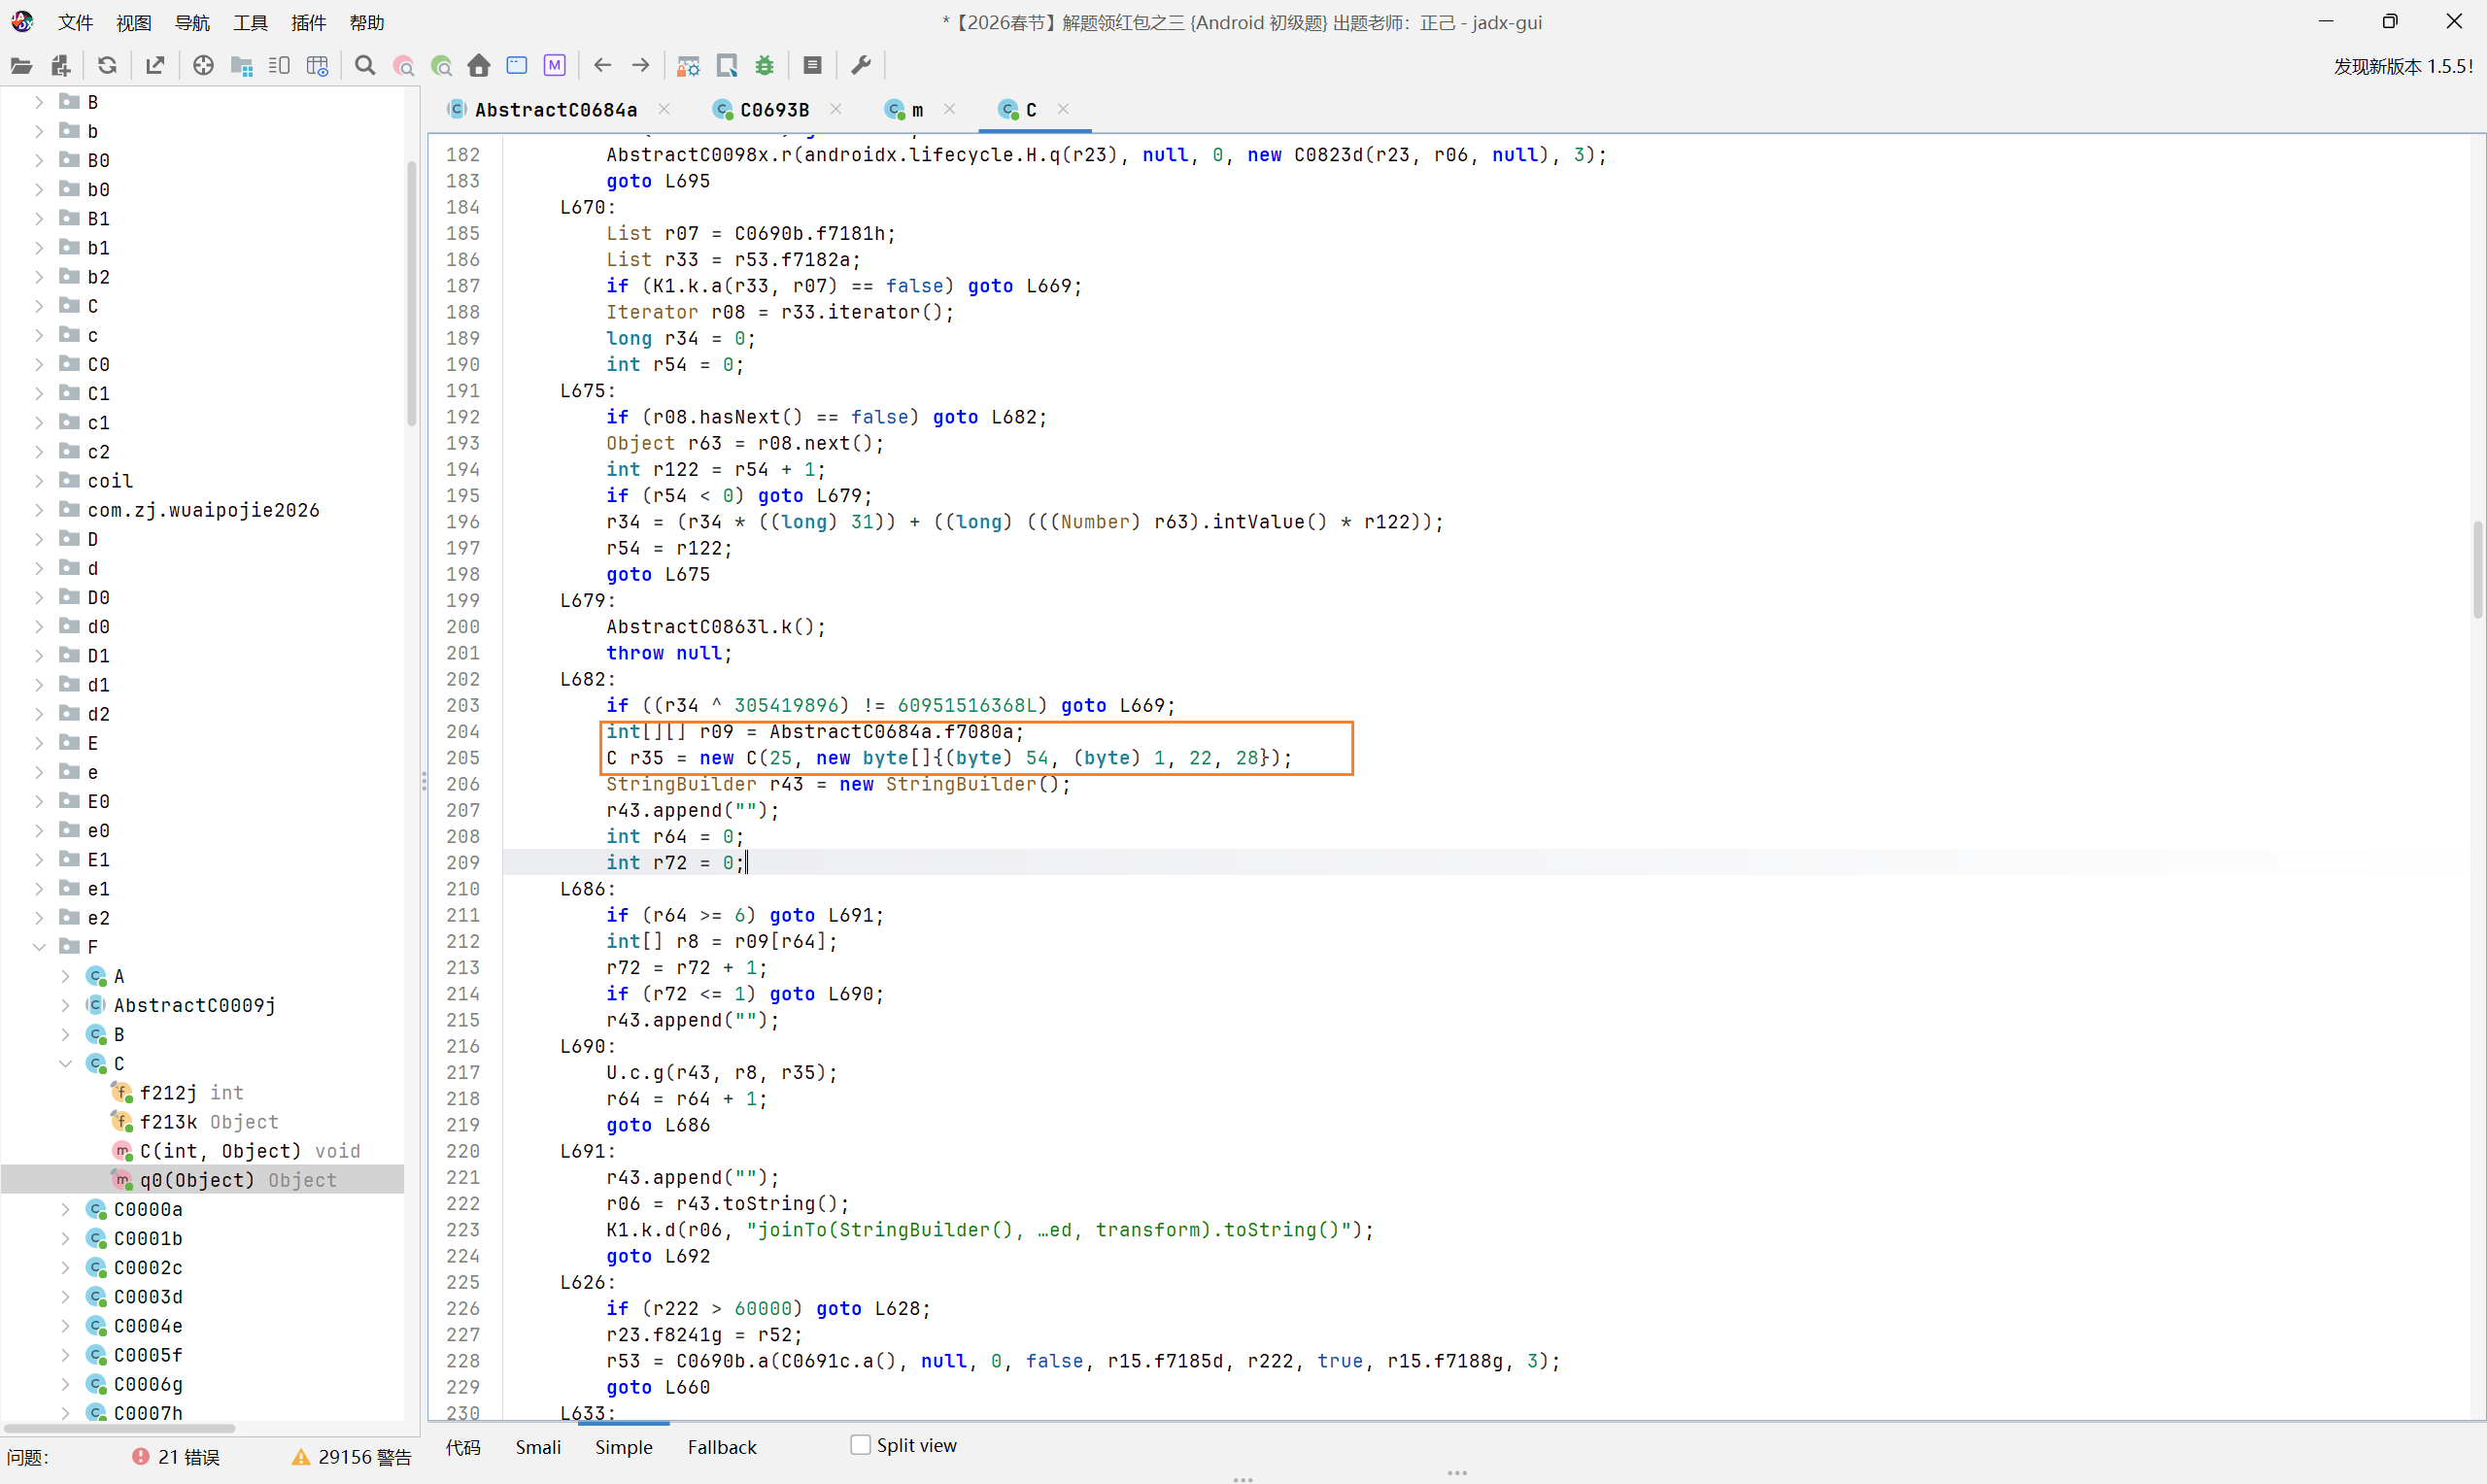Click the text search magnifier icon

pos(365,66)
